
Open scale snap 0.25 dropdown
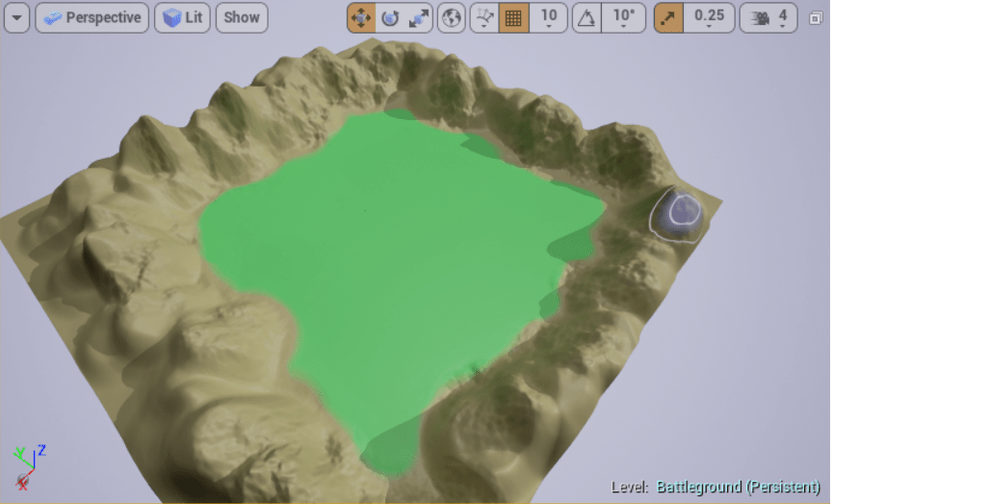709,18
